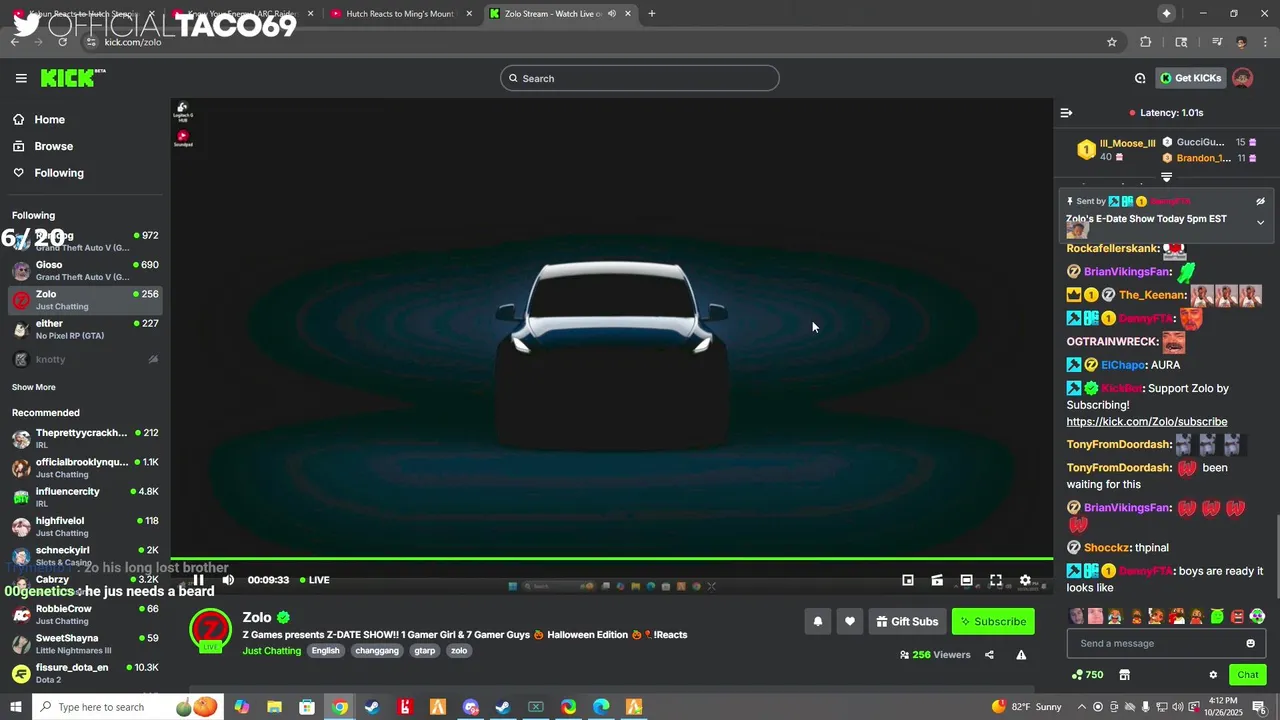
Task: Select the gtarp tag
Action: click(425, 651)
